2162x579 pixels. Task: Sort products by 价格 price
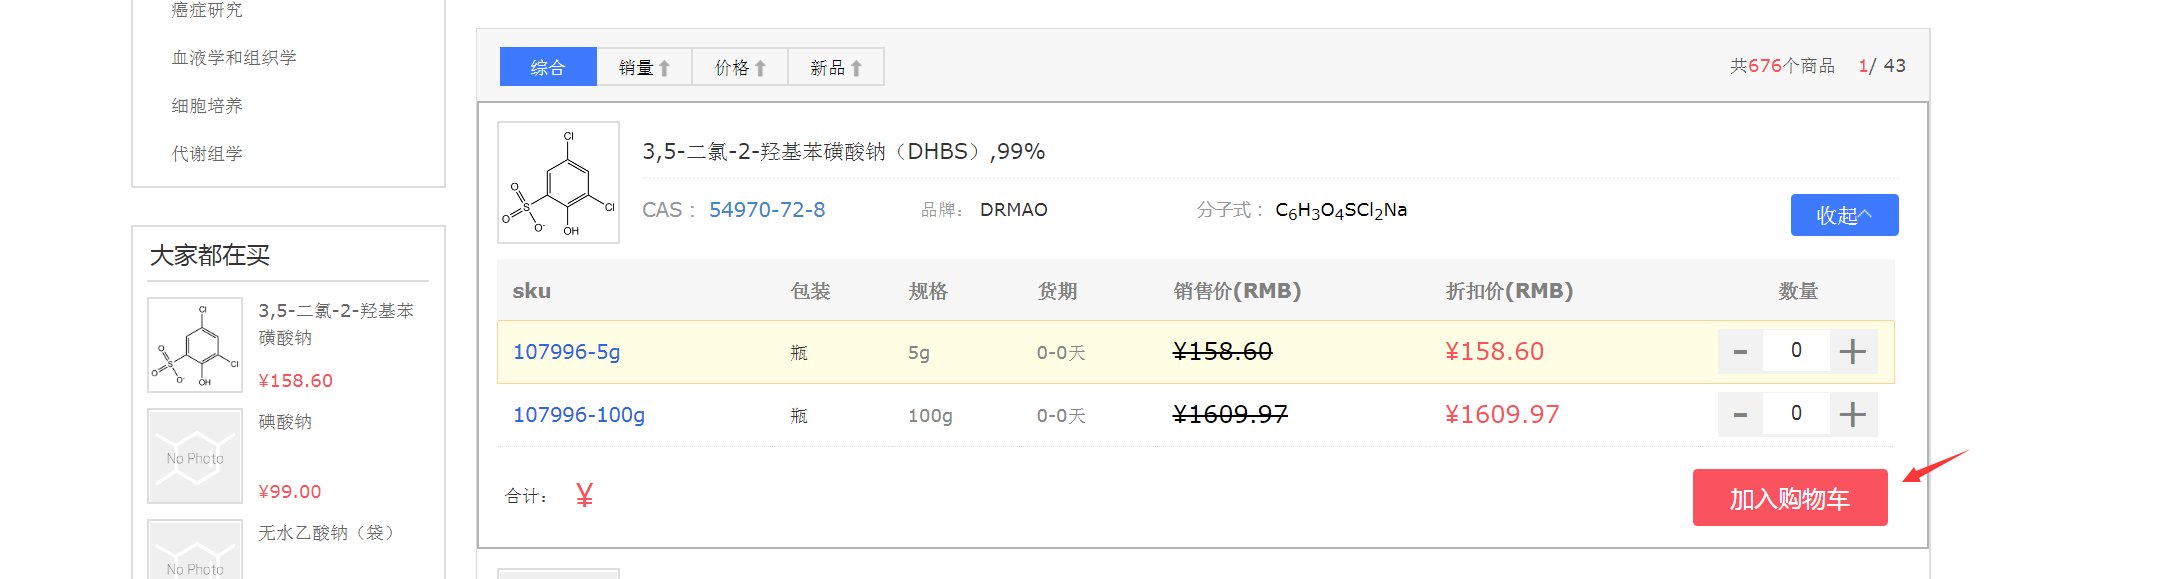coord(740,67)
